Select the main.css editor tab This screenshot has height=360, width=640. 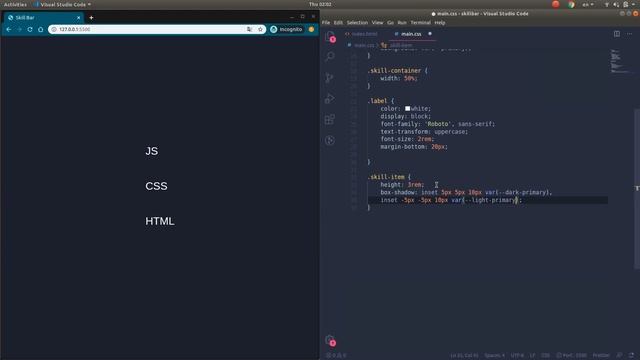(x=411, y=34)
